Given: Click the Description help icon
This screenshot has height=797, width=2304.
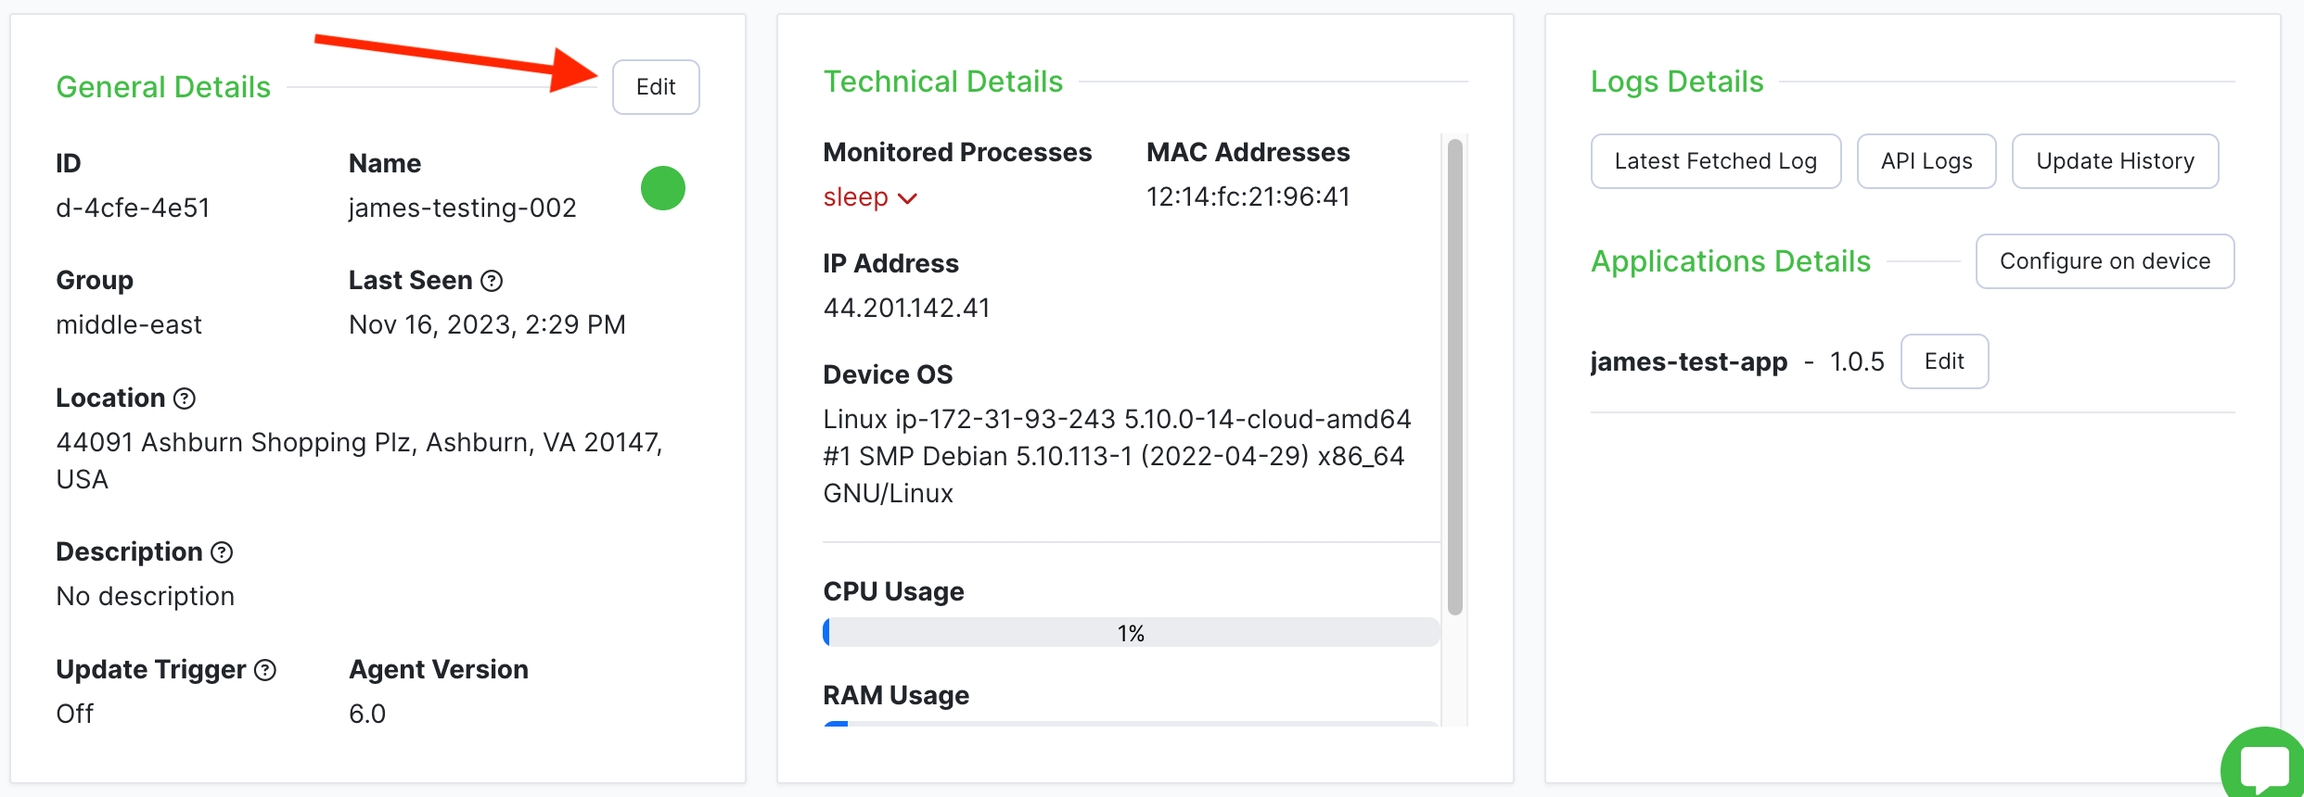Looking at the screenshot, I should [222, 553].
